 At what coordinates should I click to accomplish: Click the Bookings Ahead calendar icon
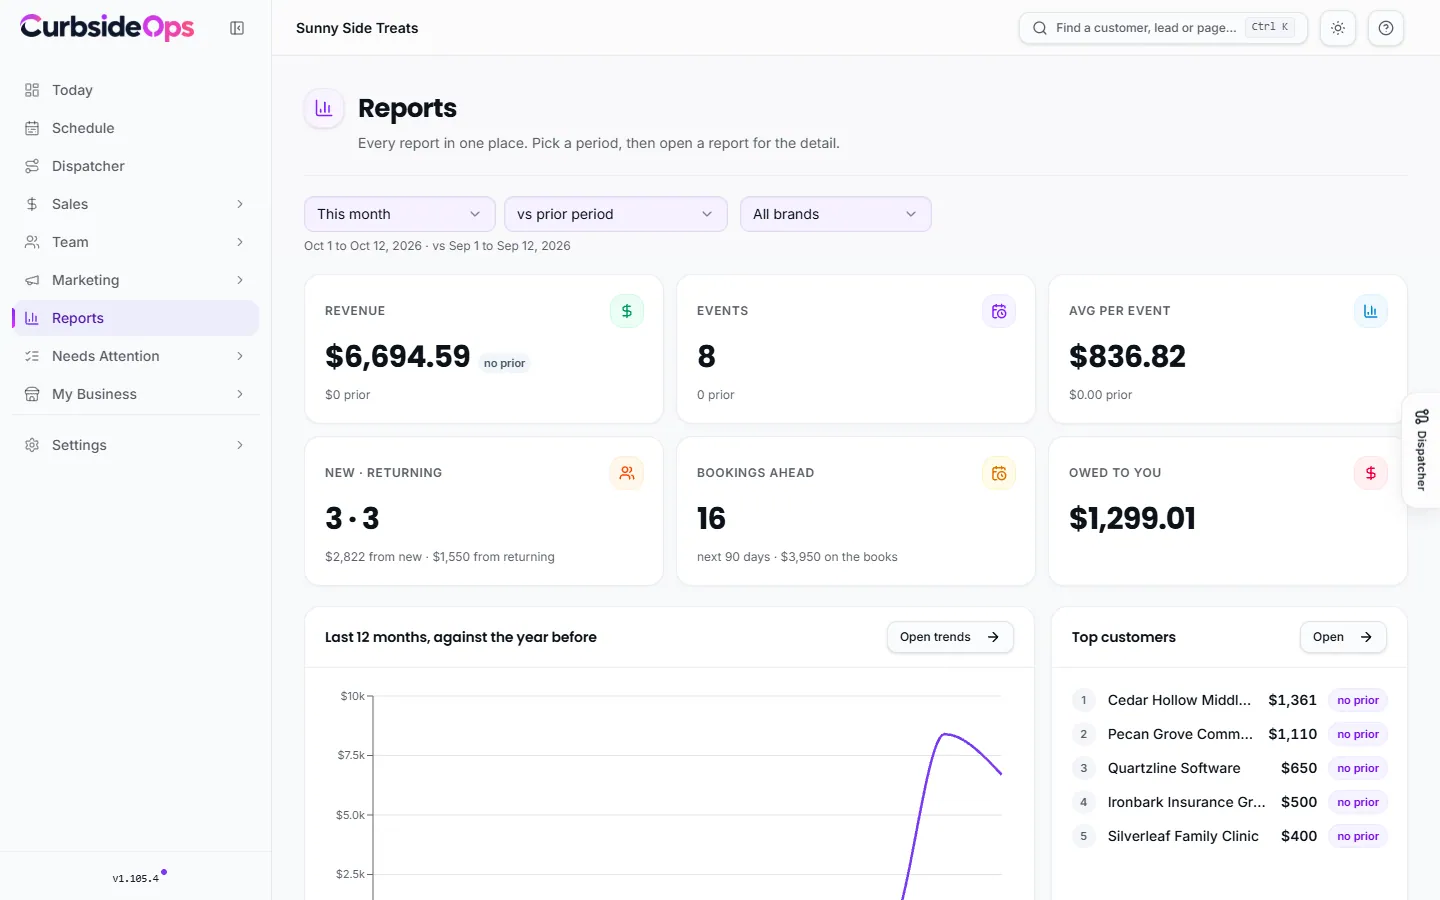tap(999, 473)
